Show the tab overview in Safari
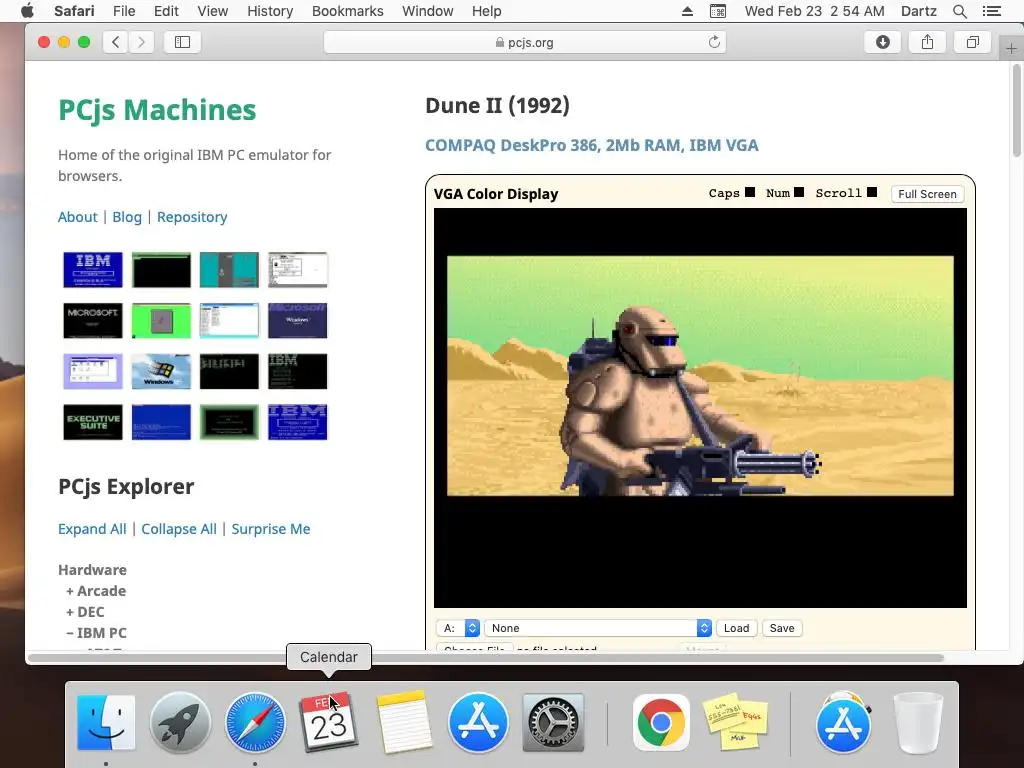Image resolution: width=1024 pixels, height=768 pixels. click(x=972, y=42)
